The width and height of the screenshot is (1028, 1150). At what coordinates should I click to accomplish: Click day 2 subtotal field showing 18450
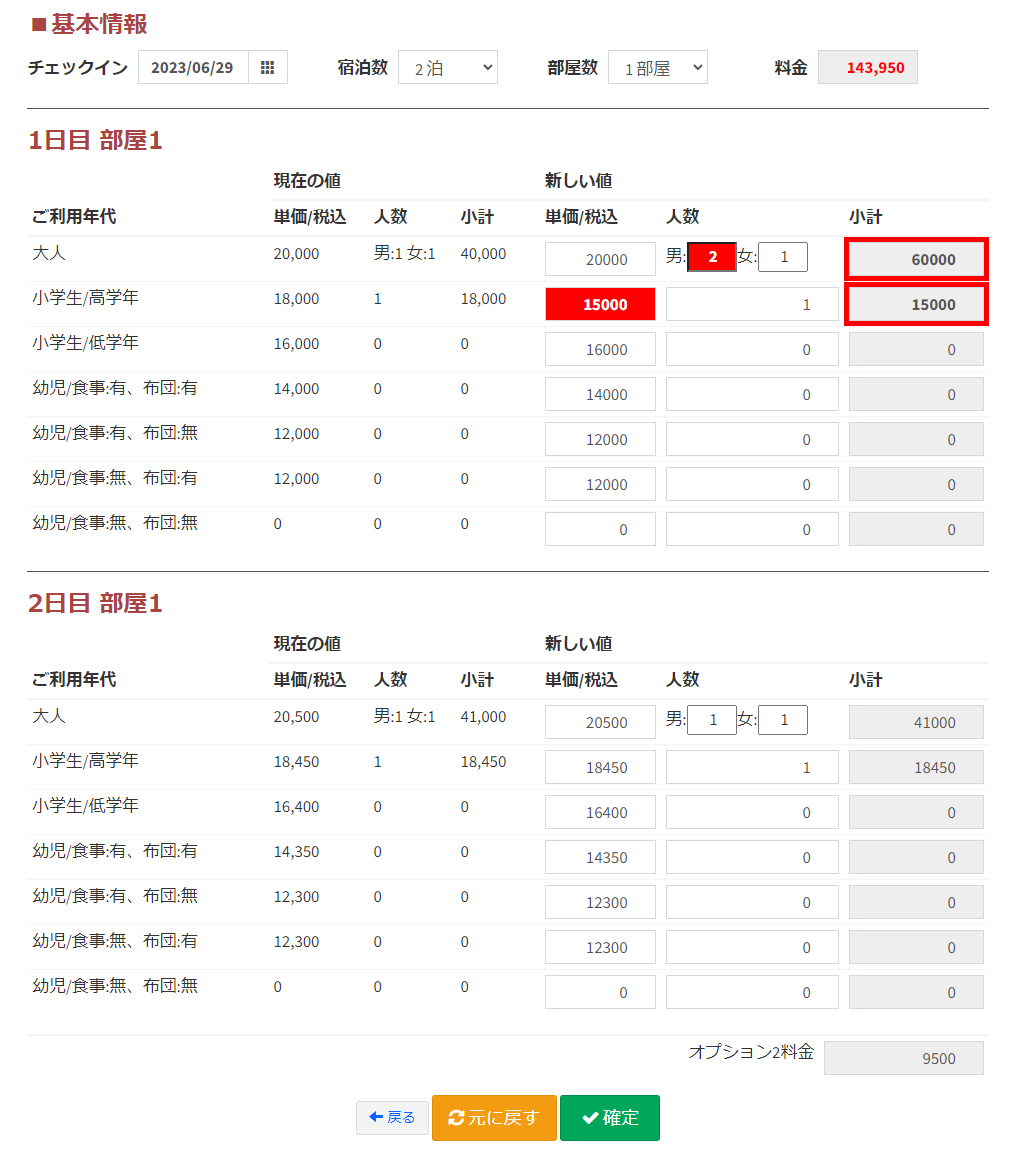(917, 767)
